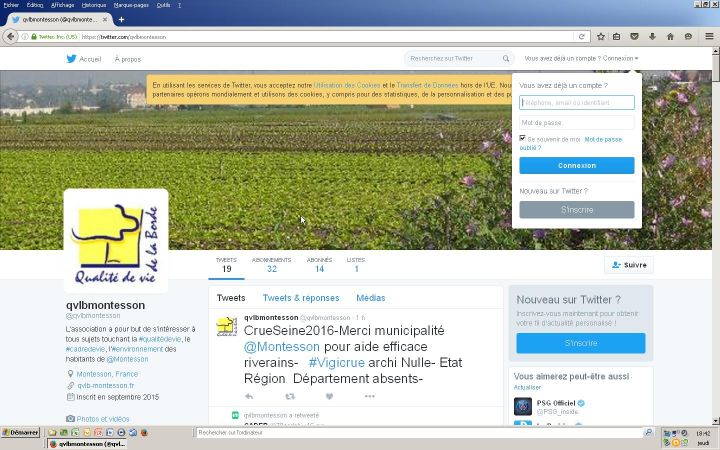Screen dimensions: 720x450
Task: View the Listes count 1
Action: (356, 265)
